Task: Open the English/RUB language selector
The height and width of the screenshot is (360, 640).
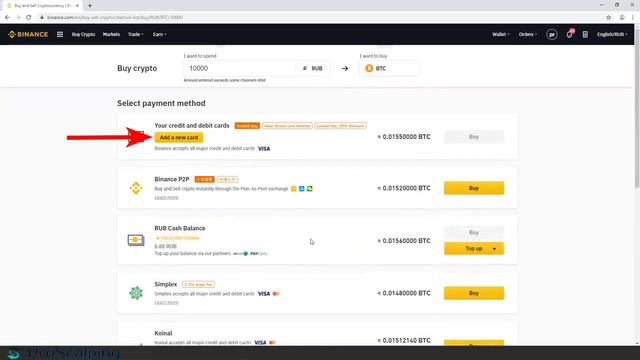Action: [x=612, y=35]
